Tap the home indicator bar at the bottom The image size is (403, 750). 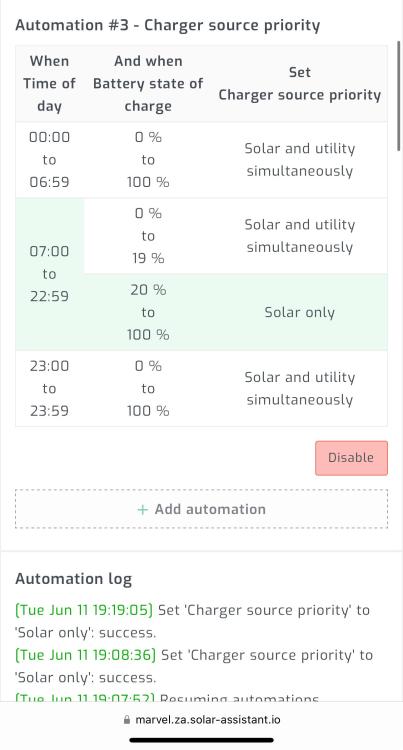202,739
